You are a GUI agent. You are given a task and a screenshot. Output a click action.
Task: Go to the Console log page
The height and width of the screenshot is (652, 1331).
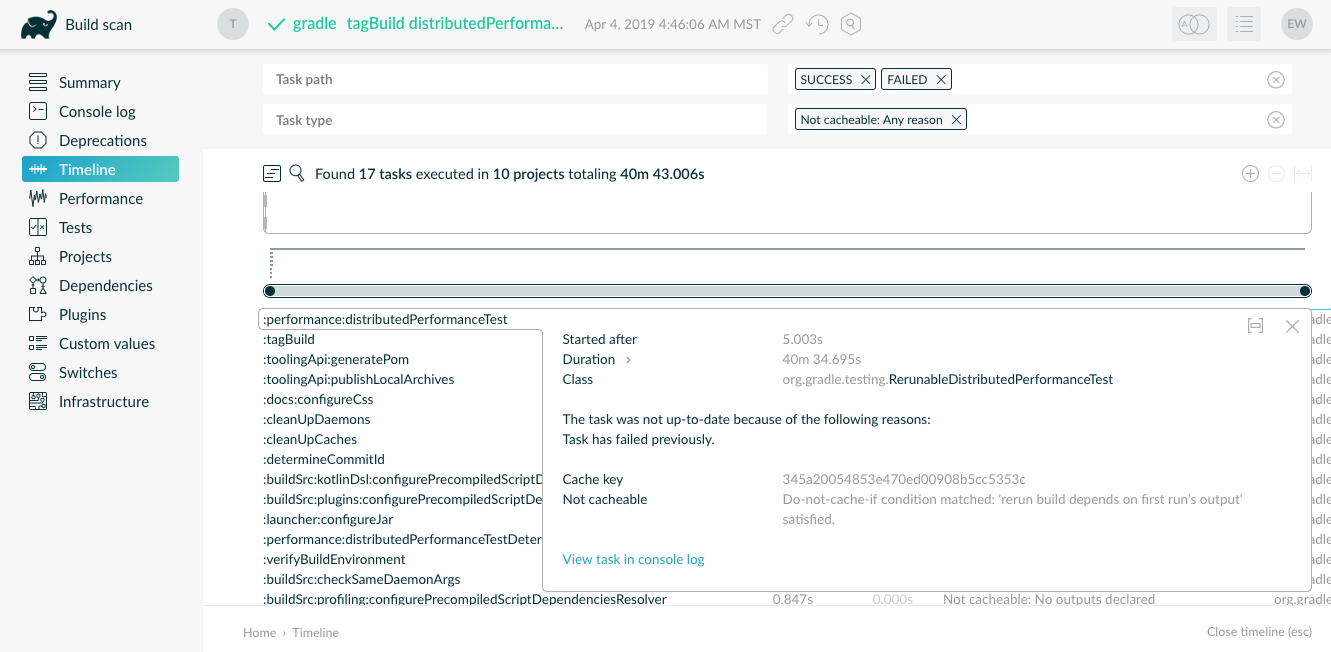pyautogui.click(x=97, y=111)
